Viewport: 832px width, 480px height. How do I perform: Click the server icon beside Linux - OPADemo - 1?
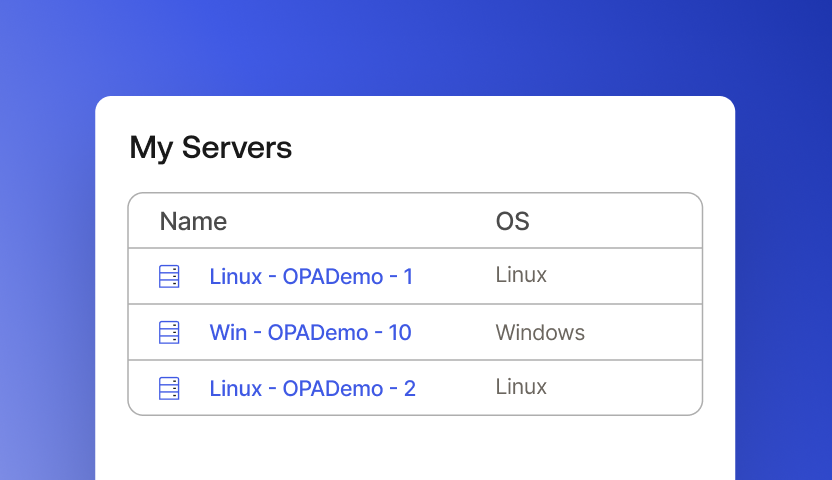(169, 277)
